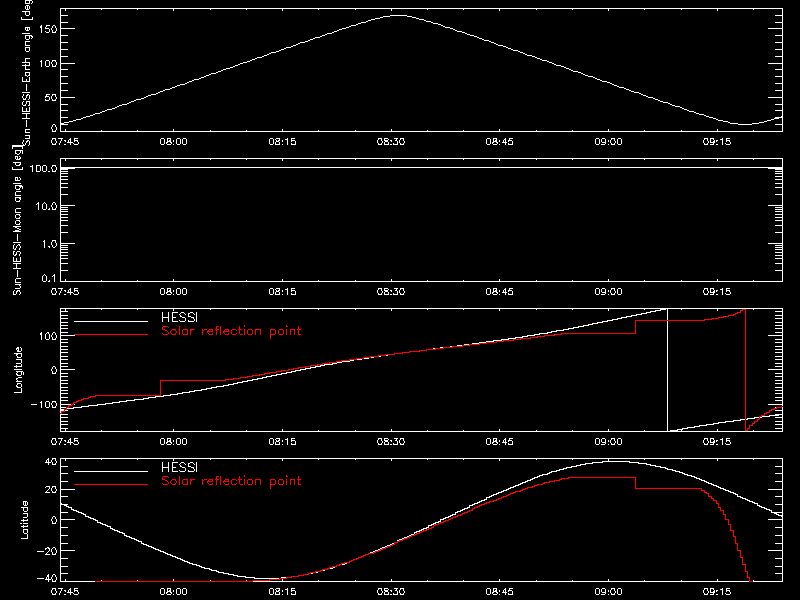Click the 0.1 tick on Moon angle plot
The width and height of the screenshot is (800, 600).
(49, 278)
